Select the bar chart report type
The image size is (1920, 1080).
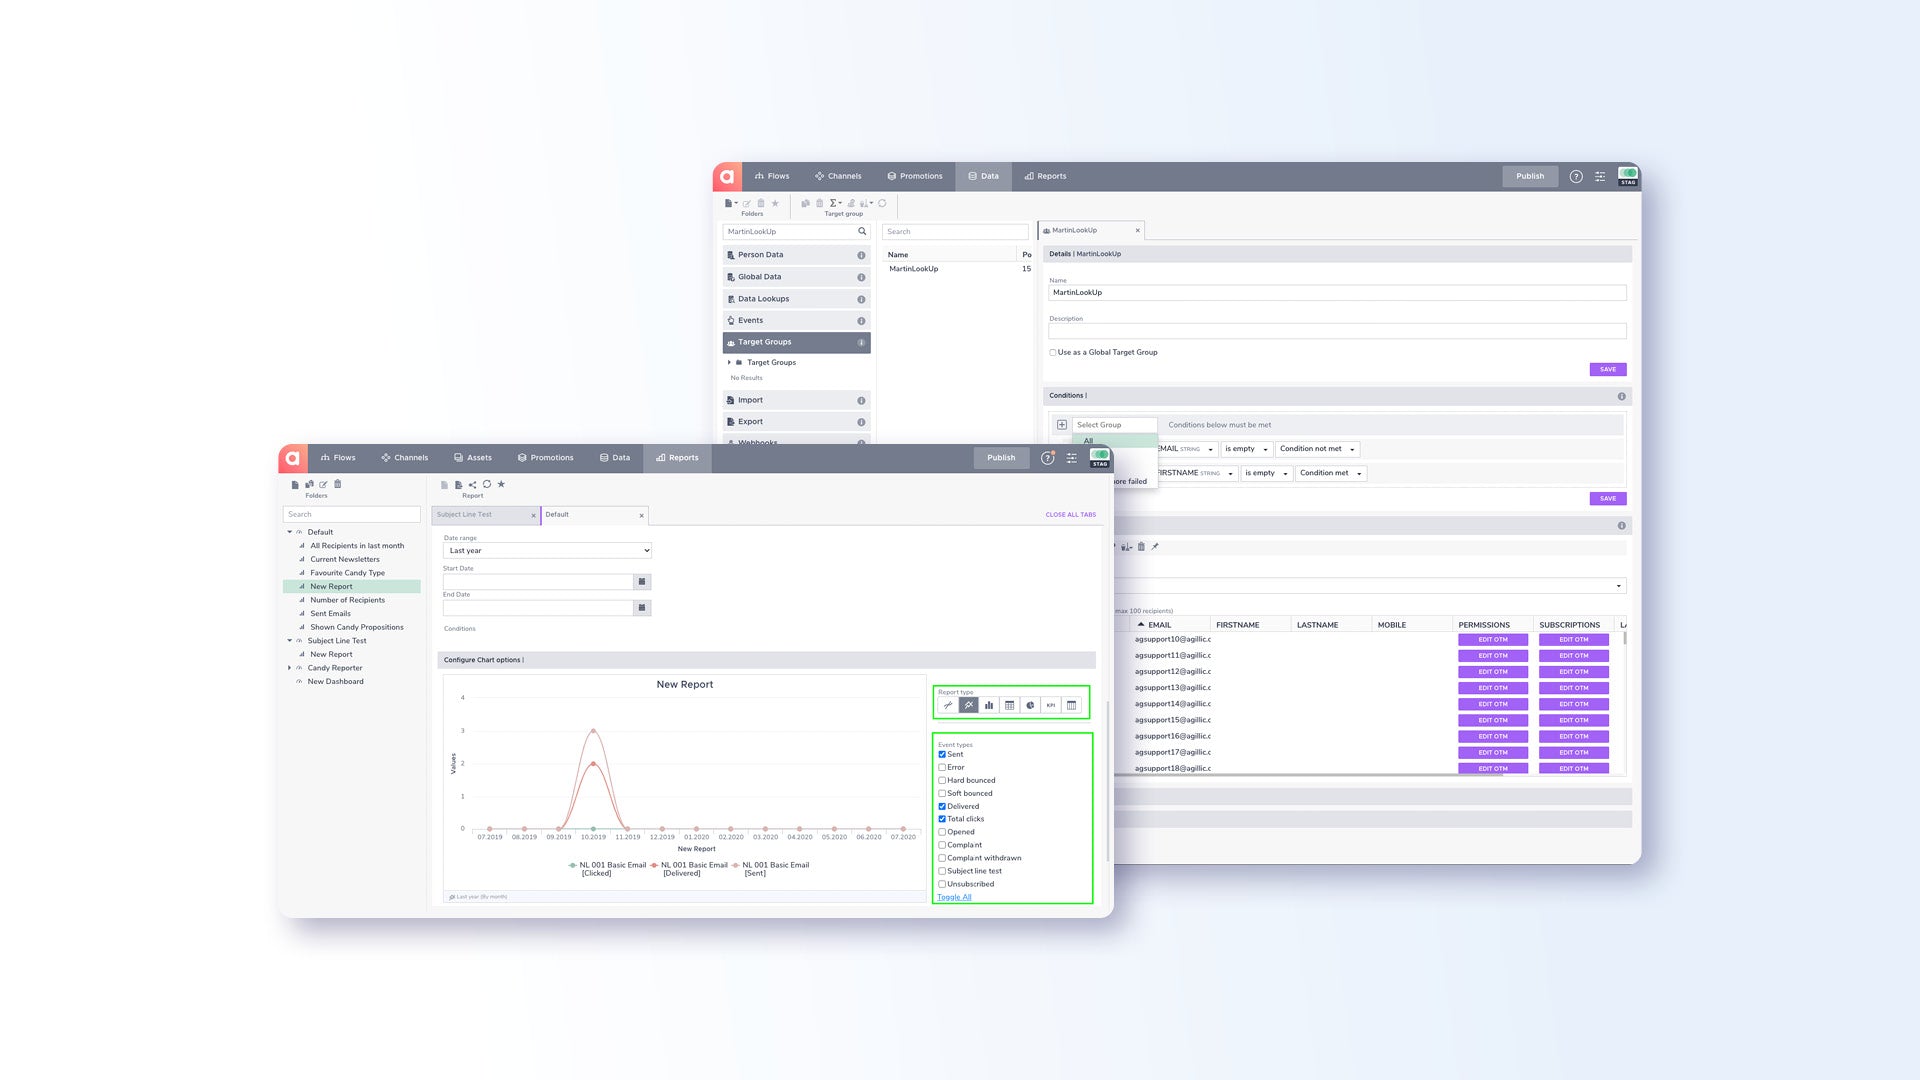[x=989, y=706]
